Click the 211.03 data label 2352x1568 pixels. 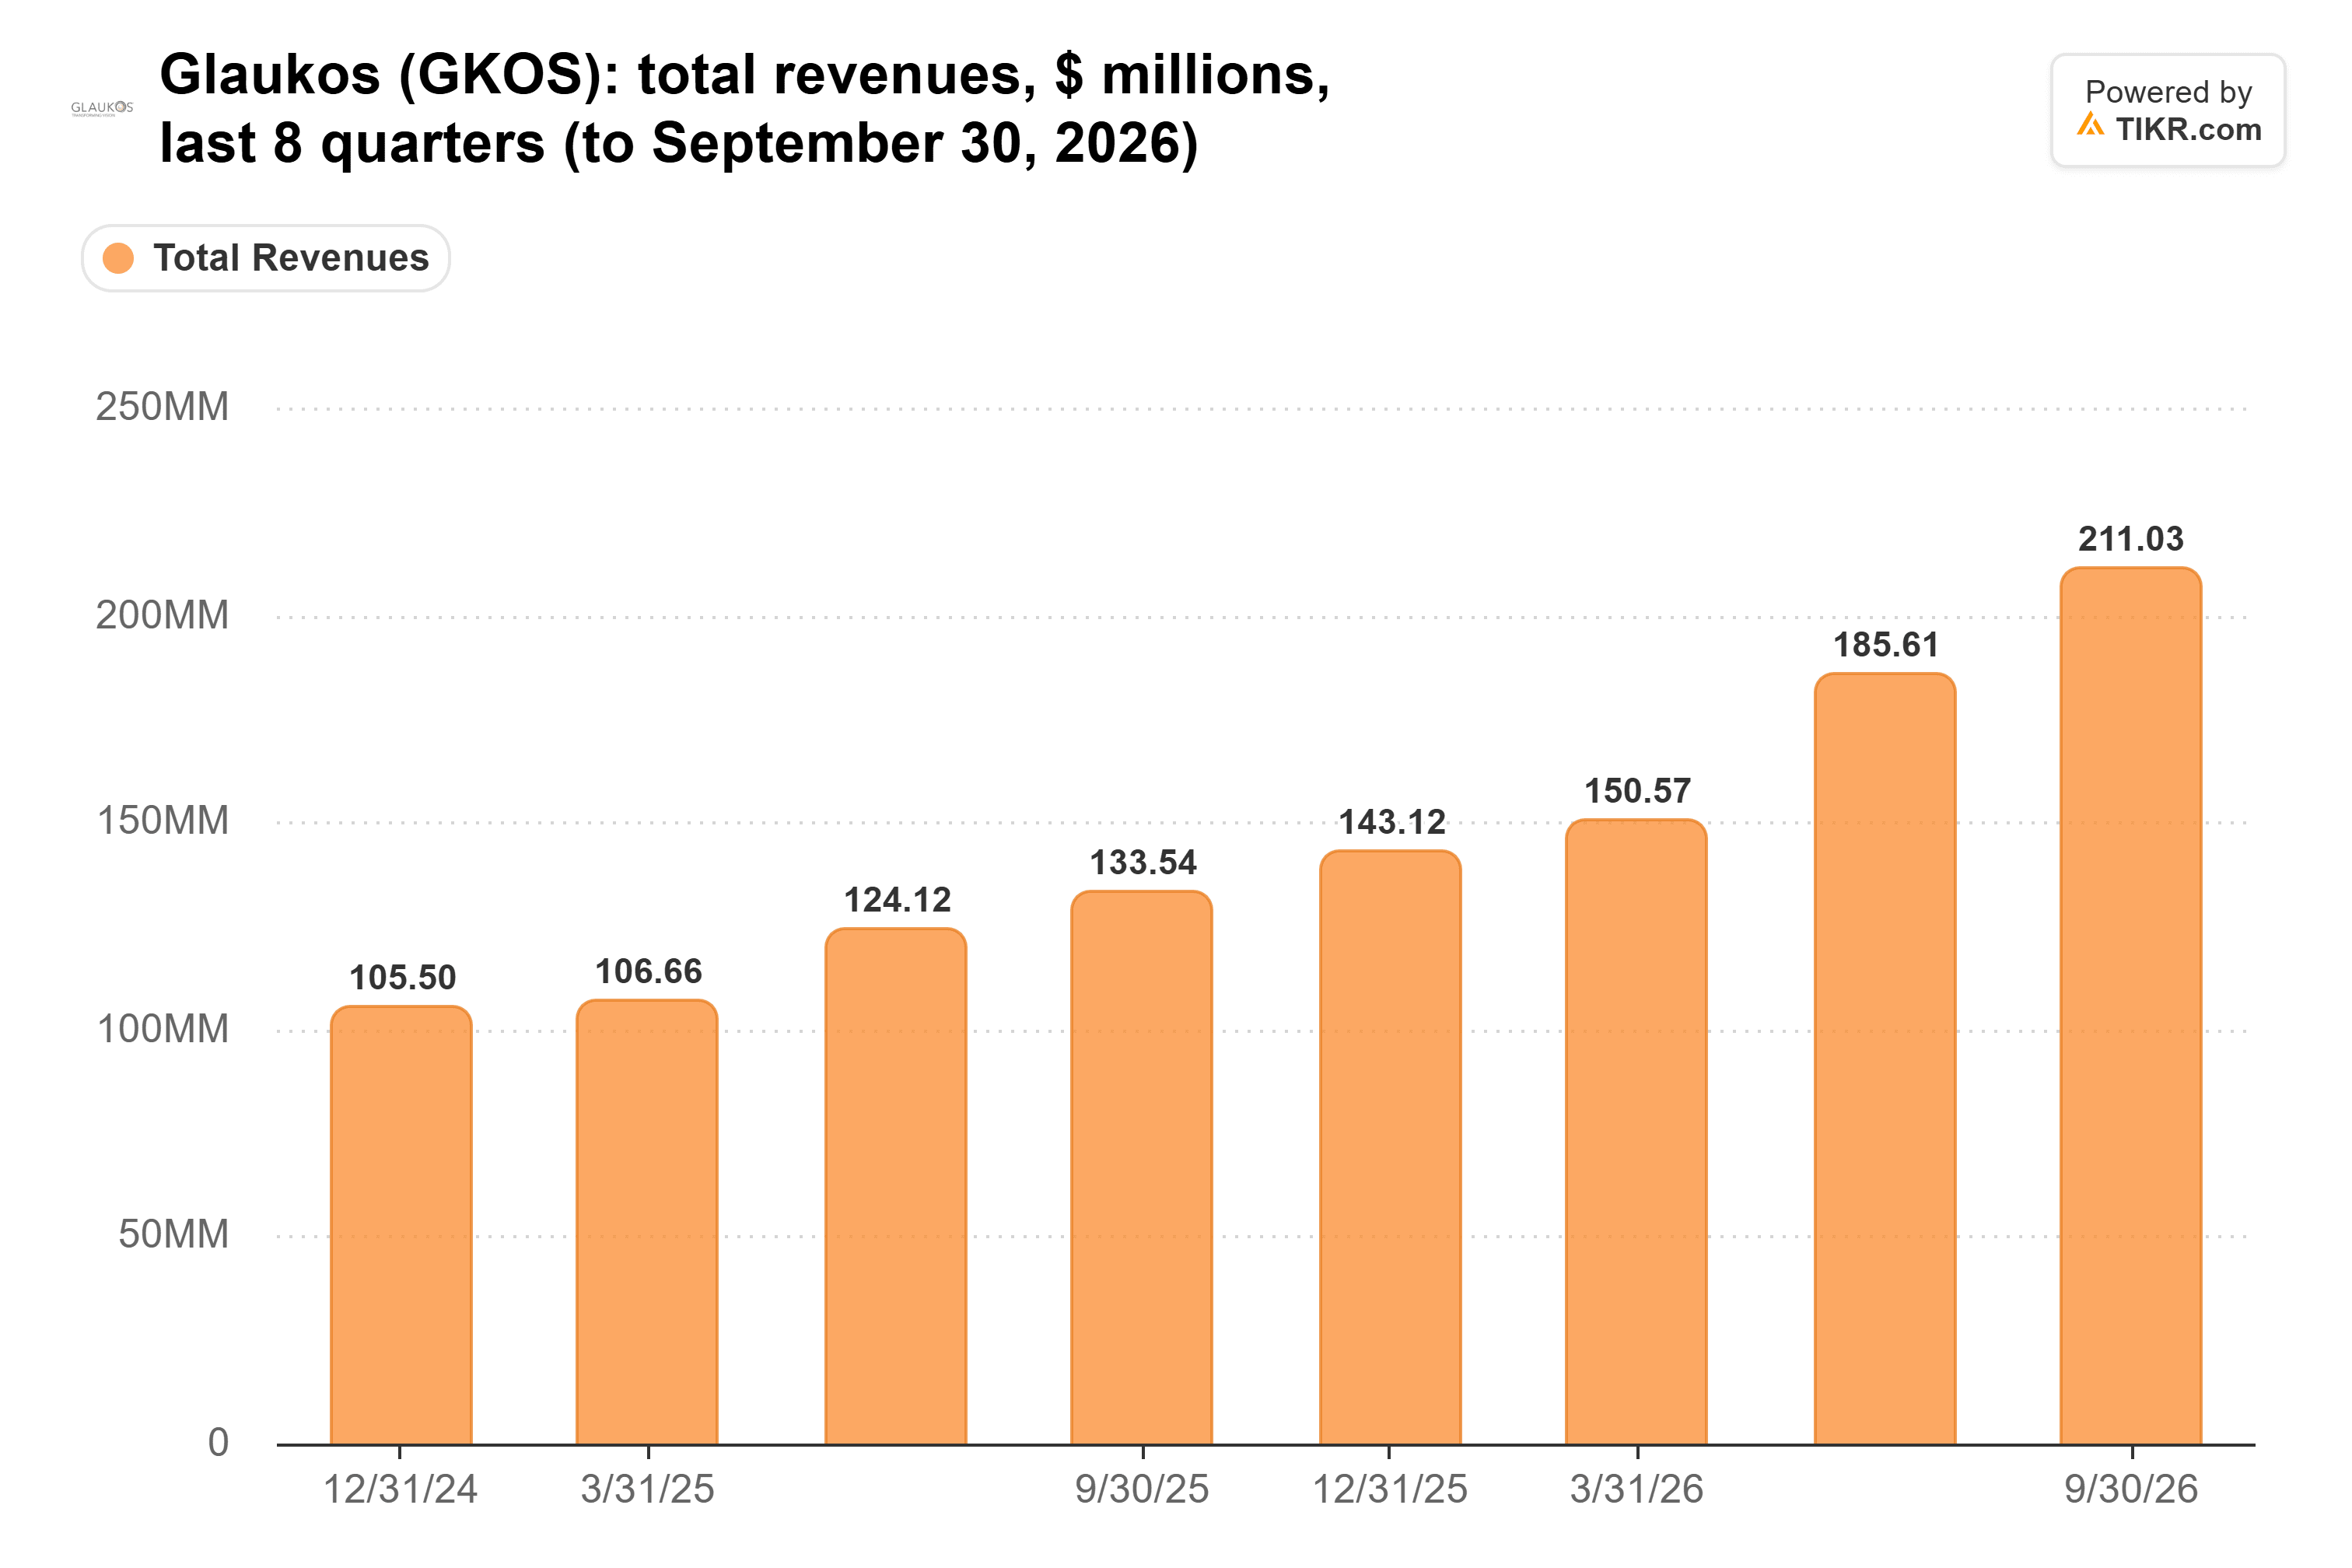click(x=2131, y=539)
